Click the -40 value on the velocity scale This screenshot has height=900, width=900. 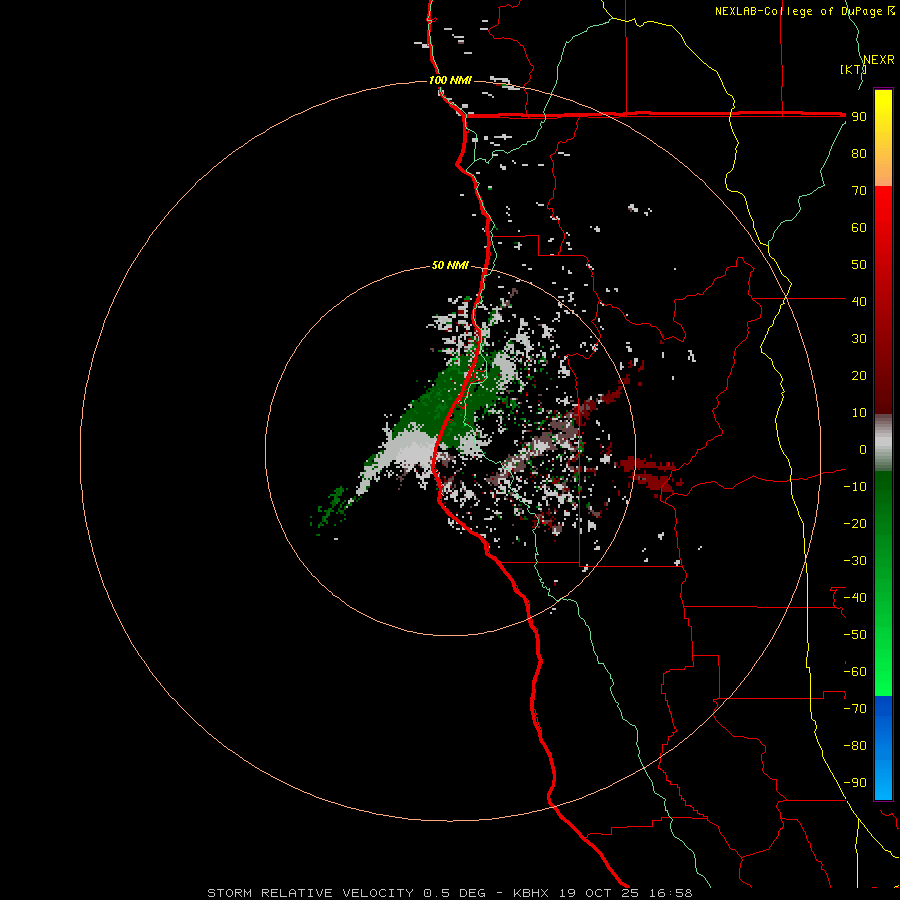pyautogui.click(x=855, y=598)
